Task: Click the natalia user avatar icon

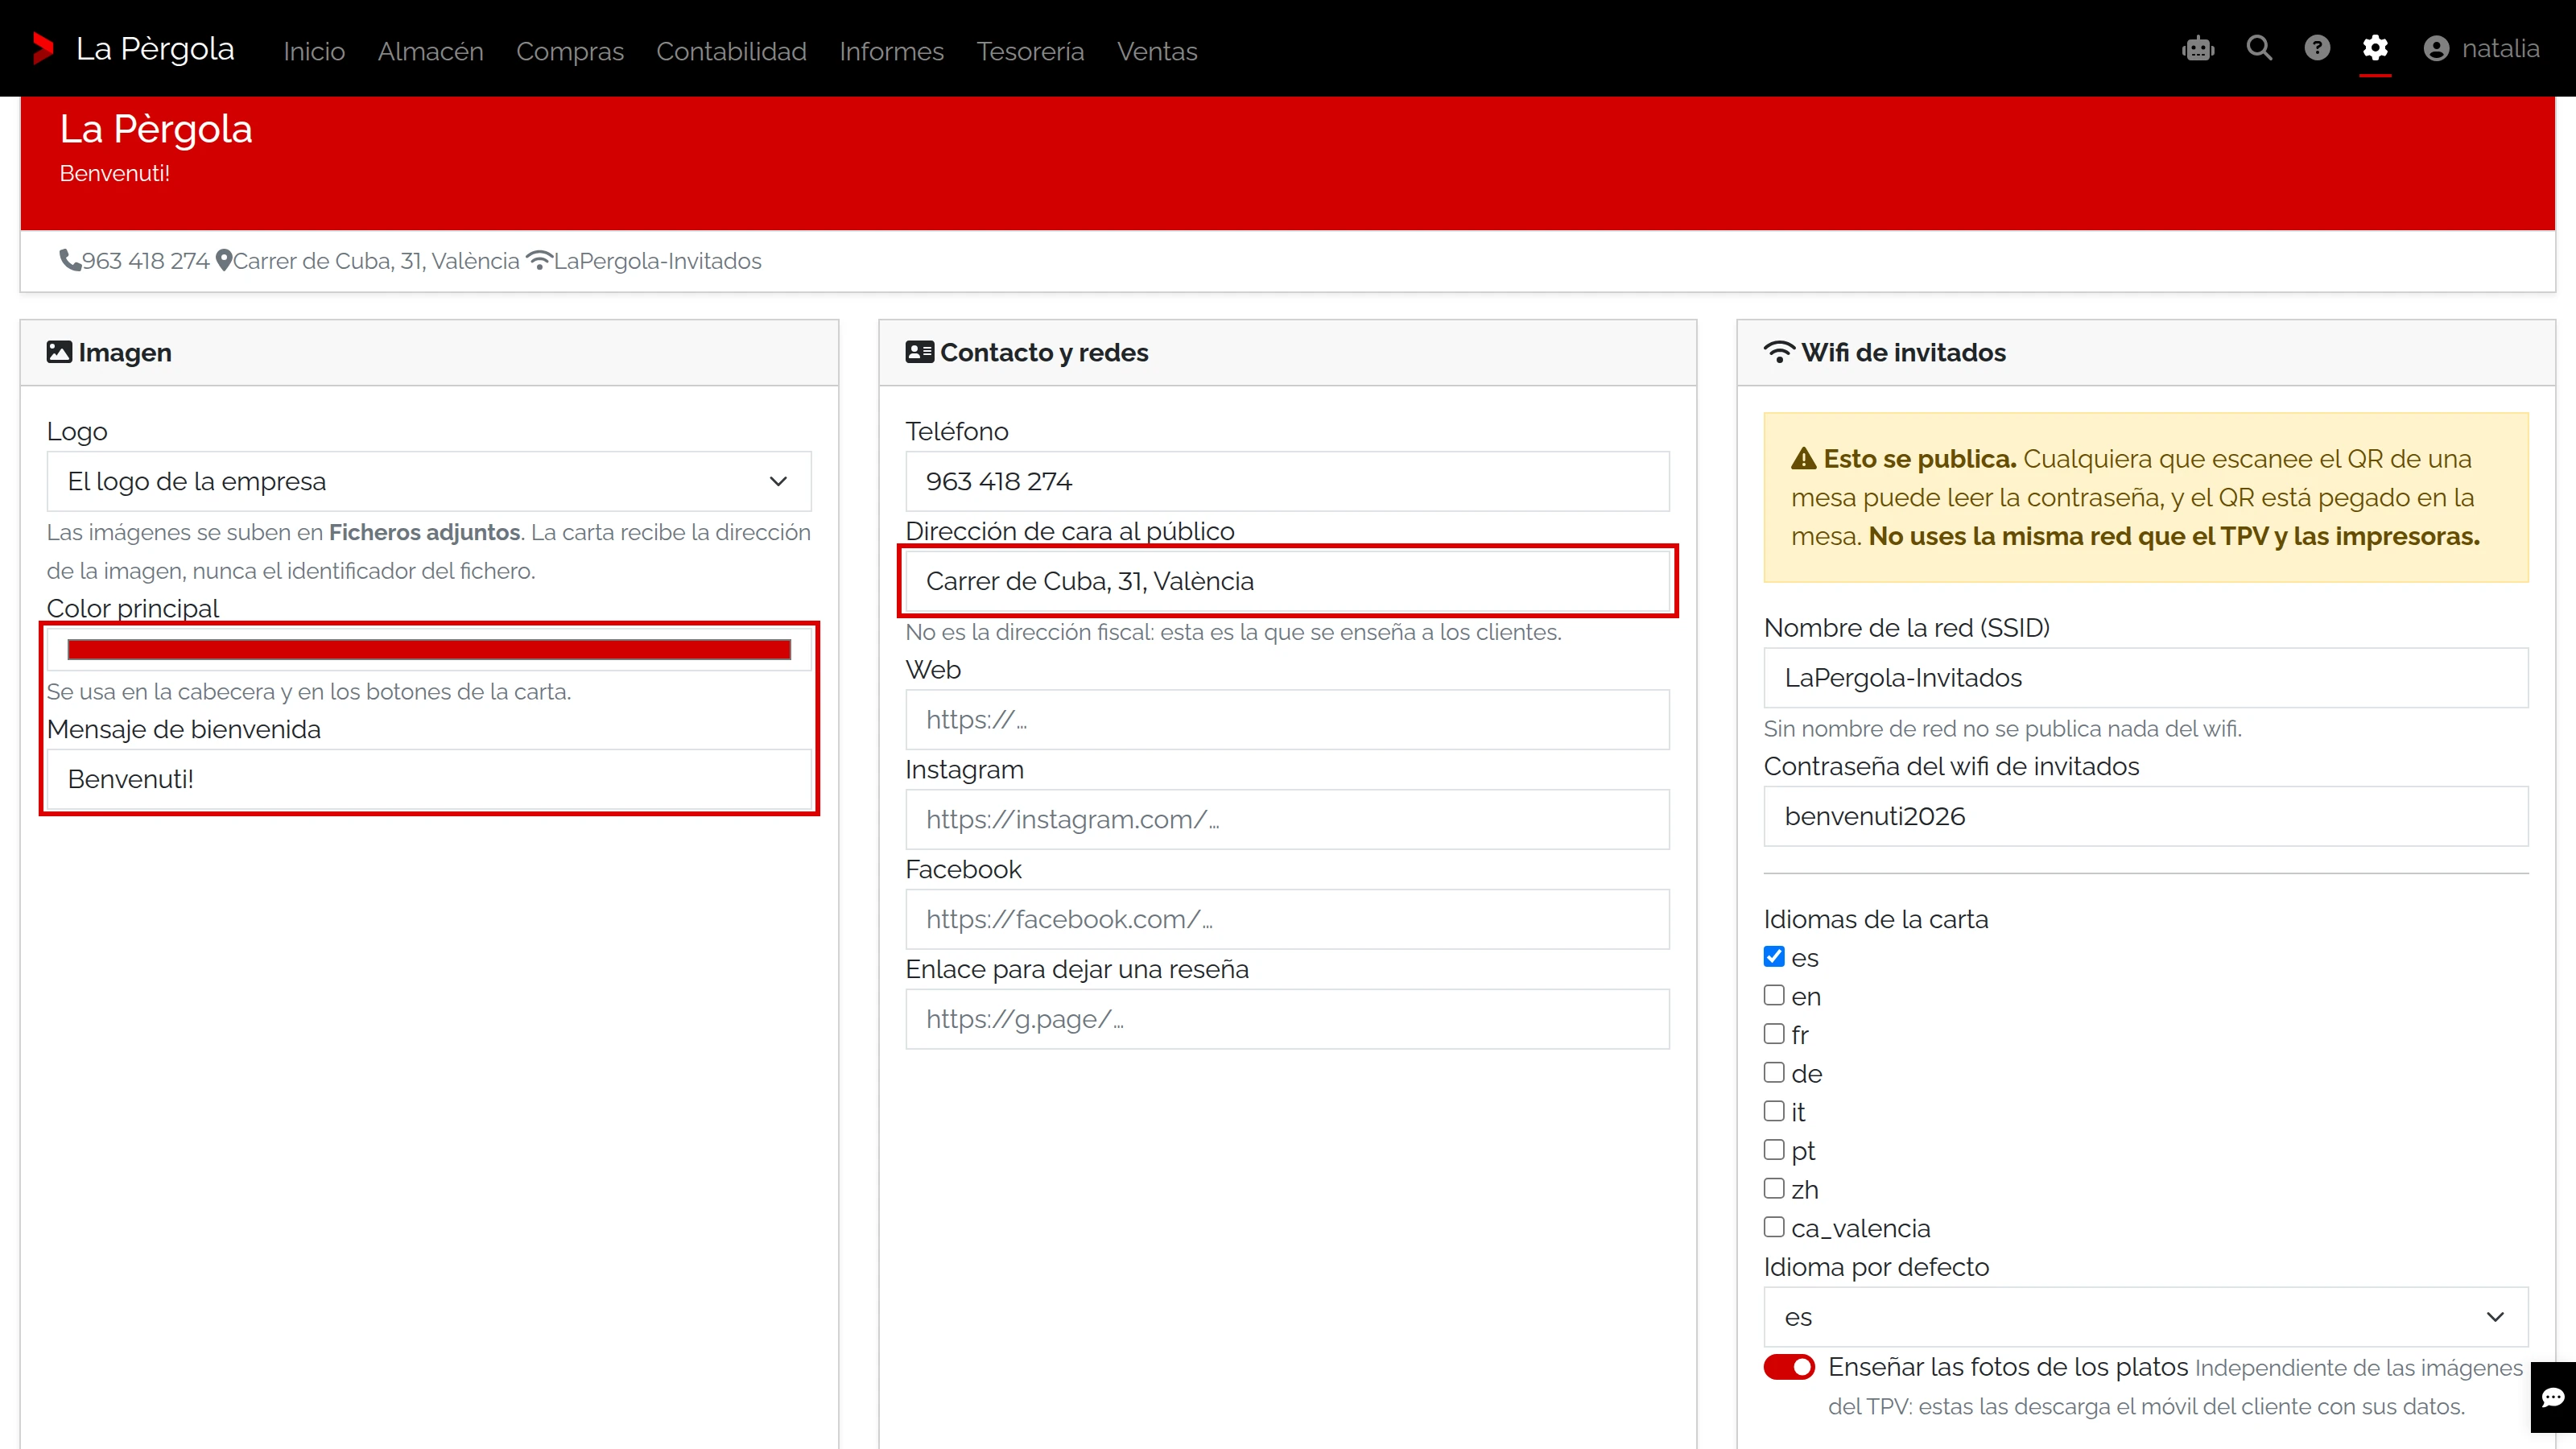Action: [x=2436, y=49]
